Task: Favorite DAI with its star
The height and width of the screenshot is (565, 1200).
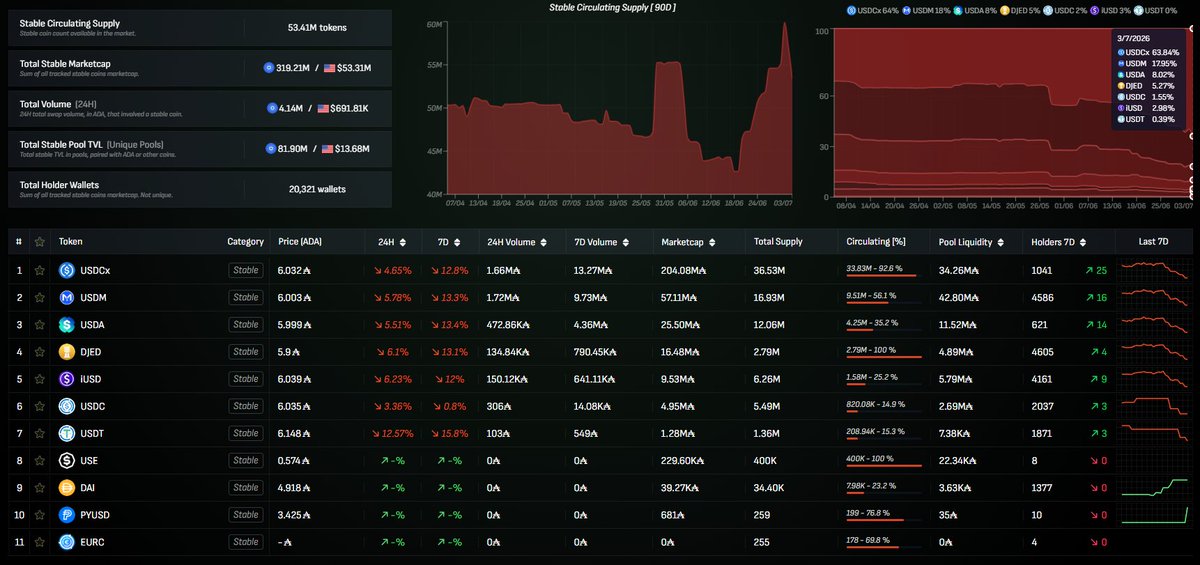Action: [40, 488]
